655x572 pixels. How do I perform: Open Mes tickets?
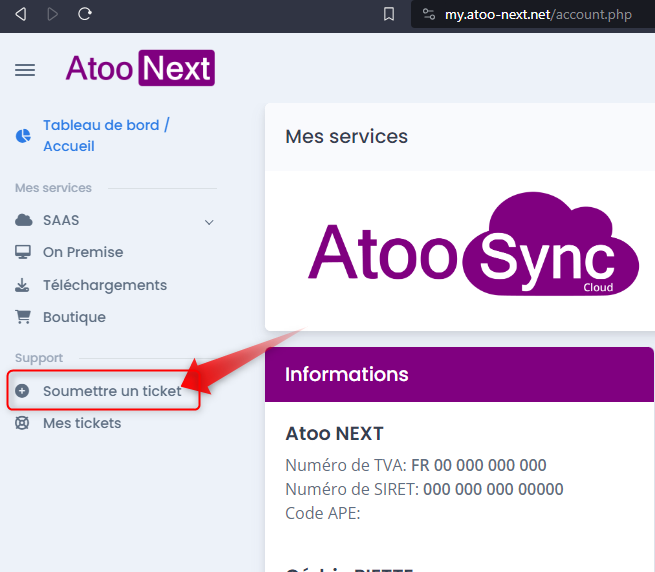click(x=82, y=423)
